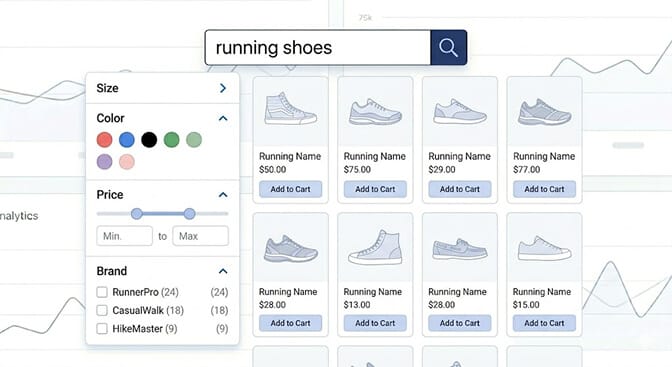Open the $75.00 shoe image

click(x=375, y=111)
